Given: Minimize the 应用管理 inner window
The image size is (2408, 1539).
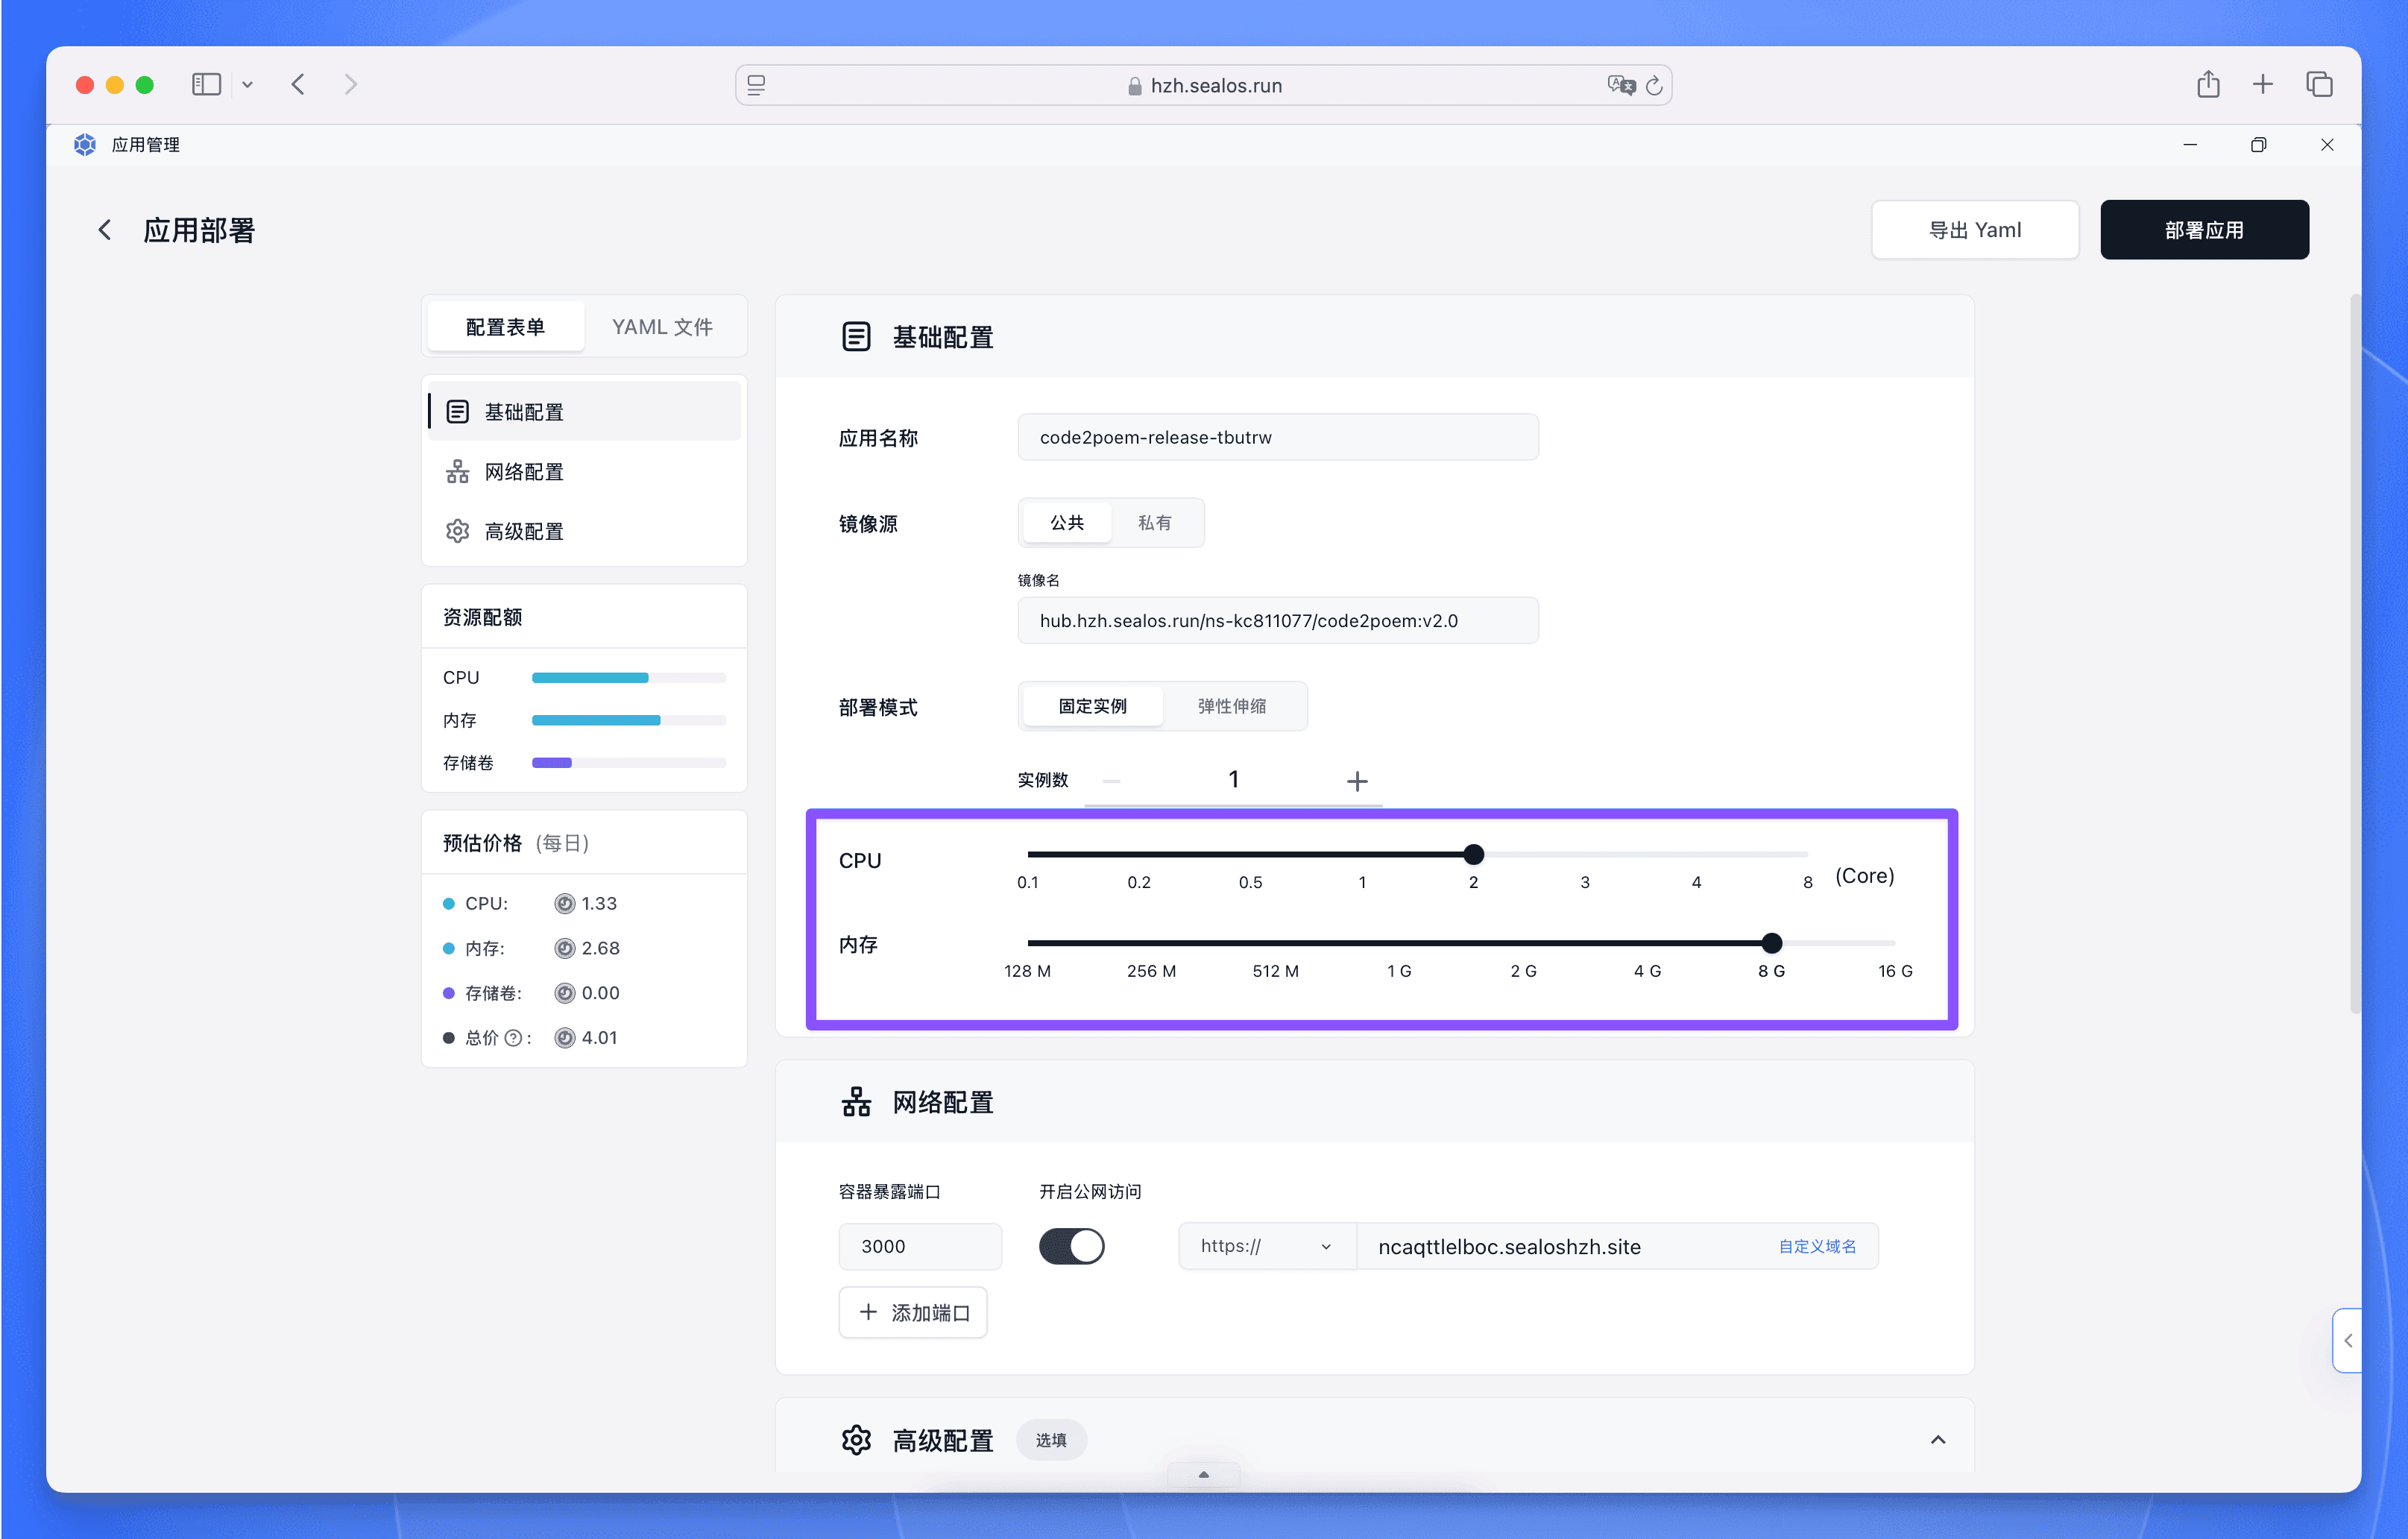Looking at the screenshot, I should pyautogui.click(x=2190, y=145).
